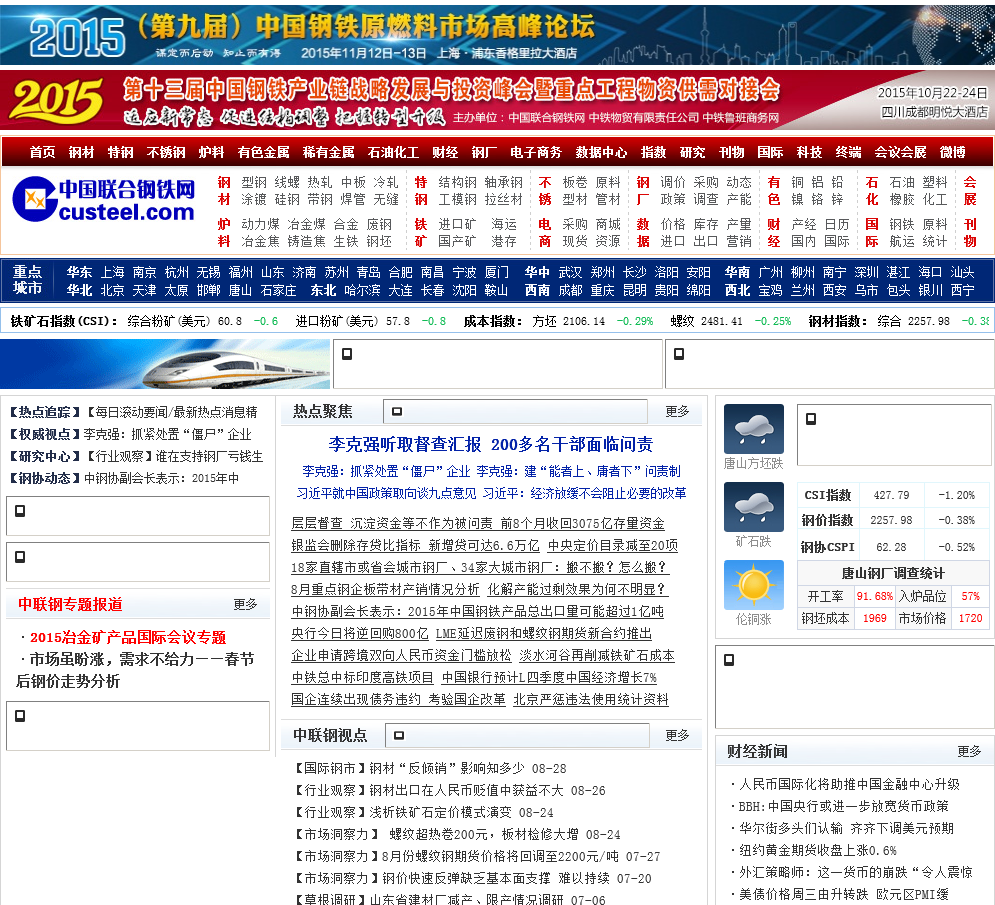Open 市场呈盼涨,需求不给力 analysis link
The width and height of the screenshot is (995, 905).
click(x=135, y=670)
